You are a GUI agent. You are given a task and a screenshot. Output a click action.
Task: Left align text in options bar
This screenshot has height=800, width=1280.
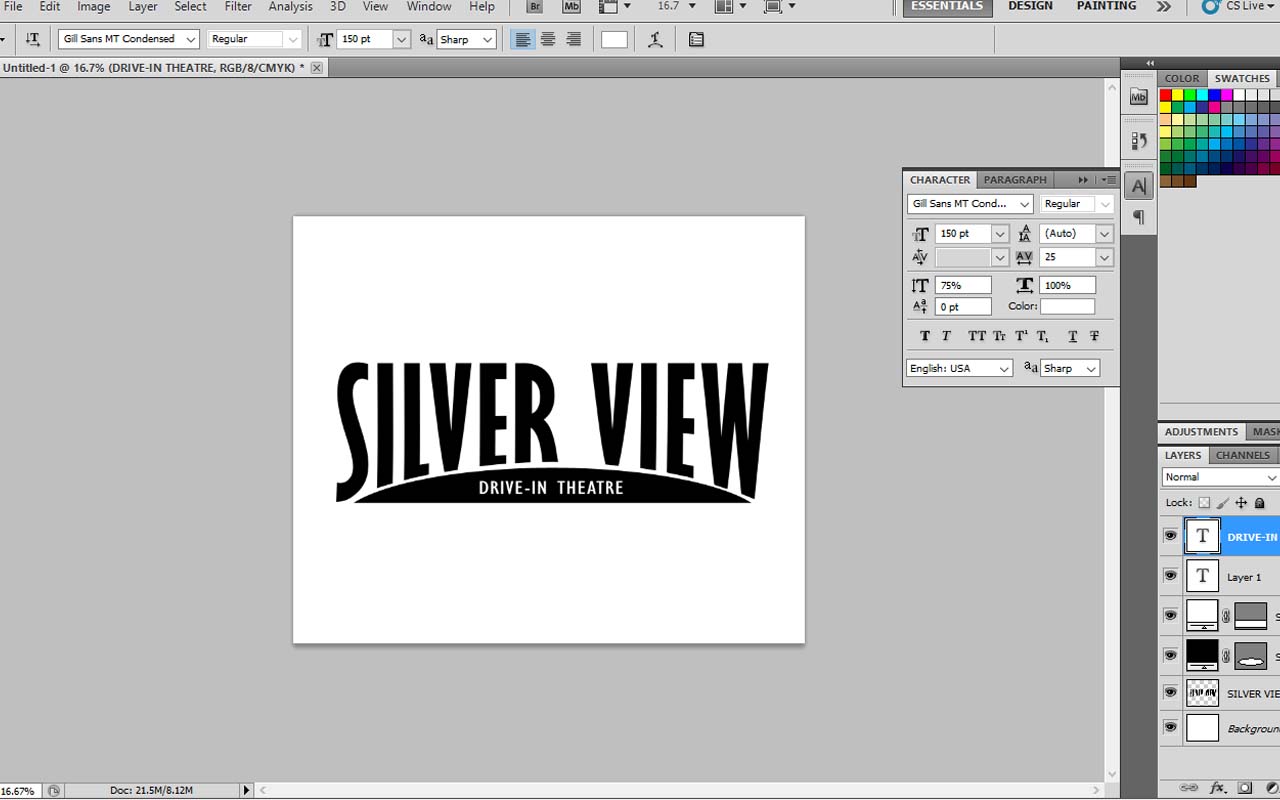pyautogui.click(x=522, y=39)
